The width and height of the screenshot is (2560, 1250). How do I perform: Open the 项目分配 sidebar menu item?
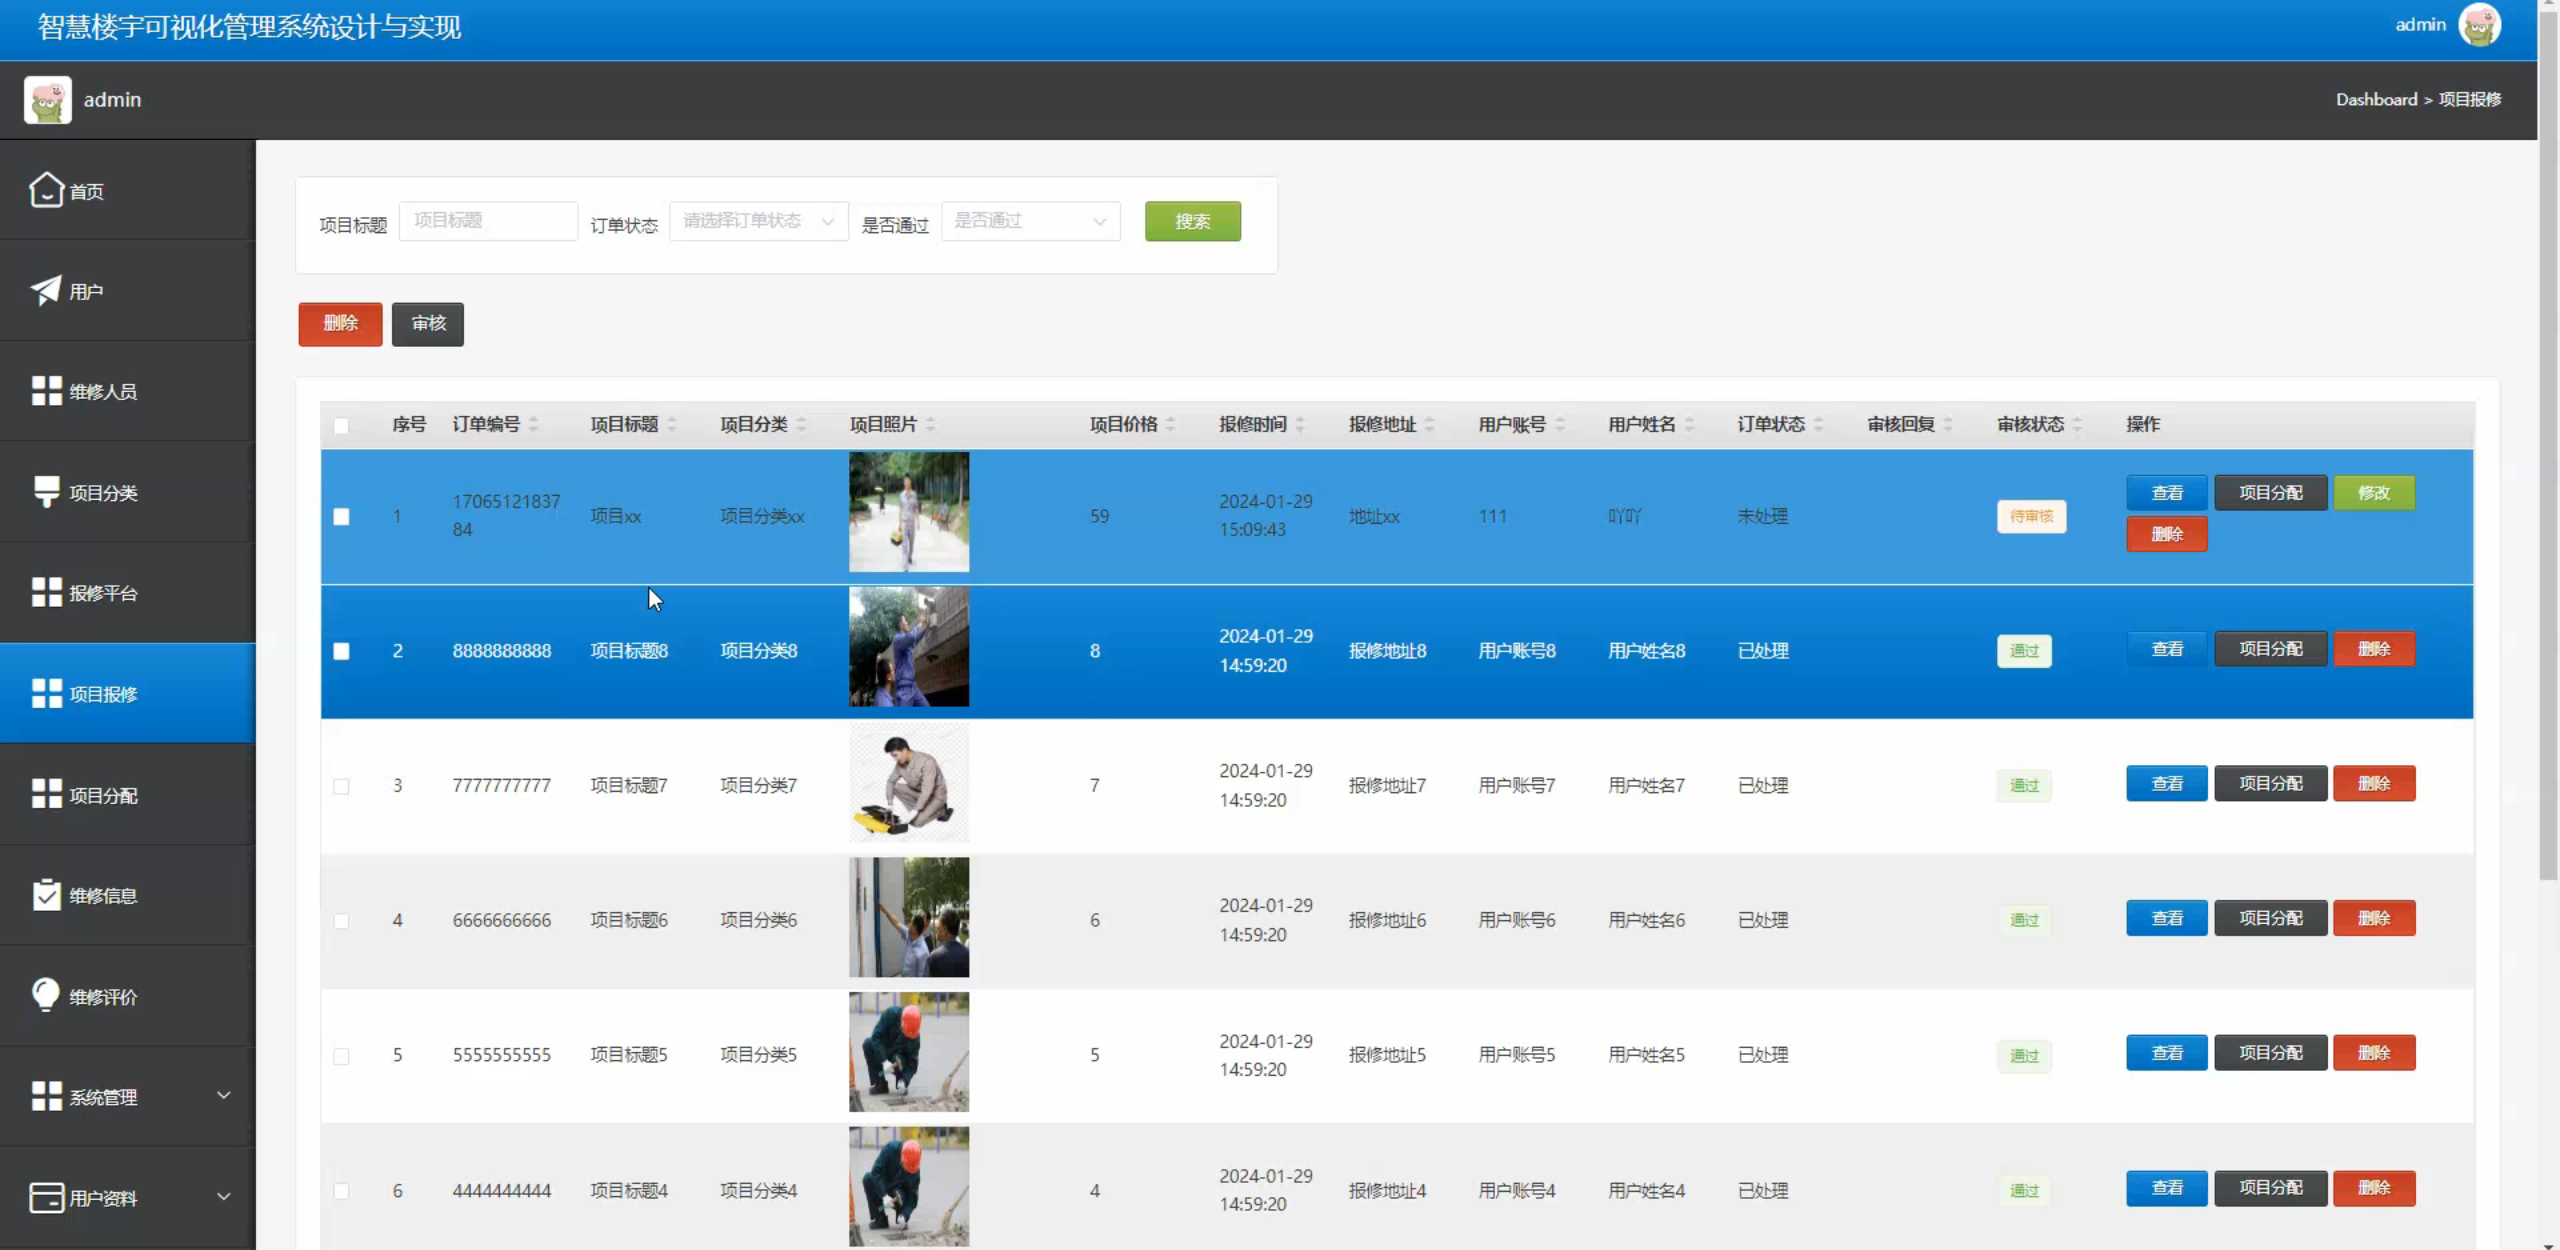tap(103, 795)
